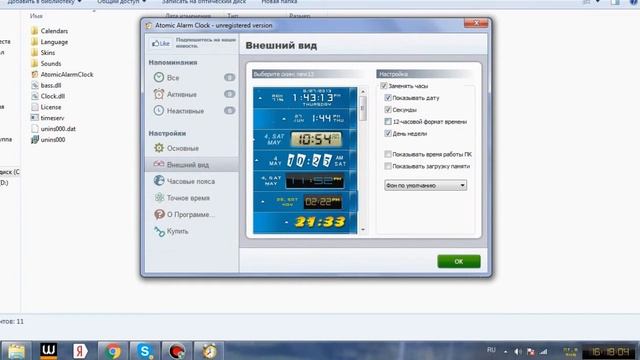Click the globe icon for Часовые пояса
640x360 pixels.
coord(159,180)
